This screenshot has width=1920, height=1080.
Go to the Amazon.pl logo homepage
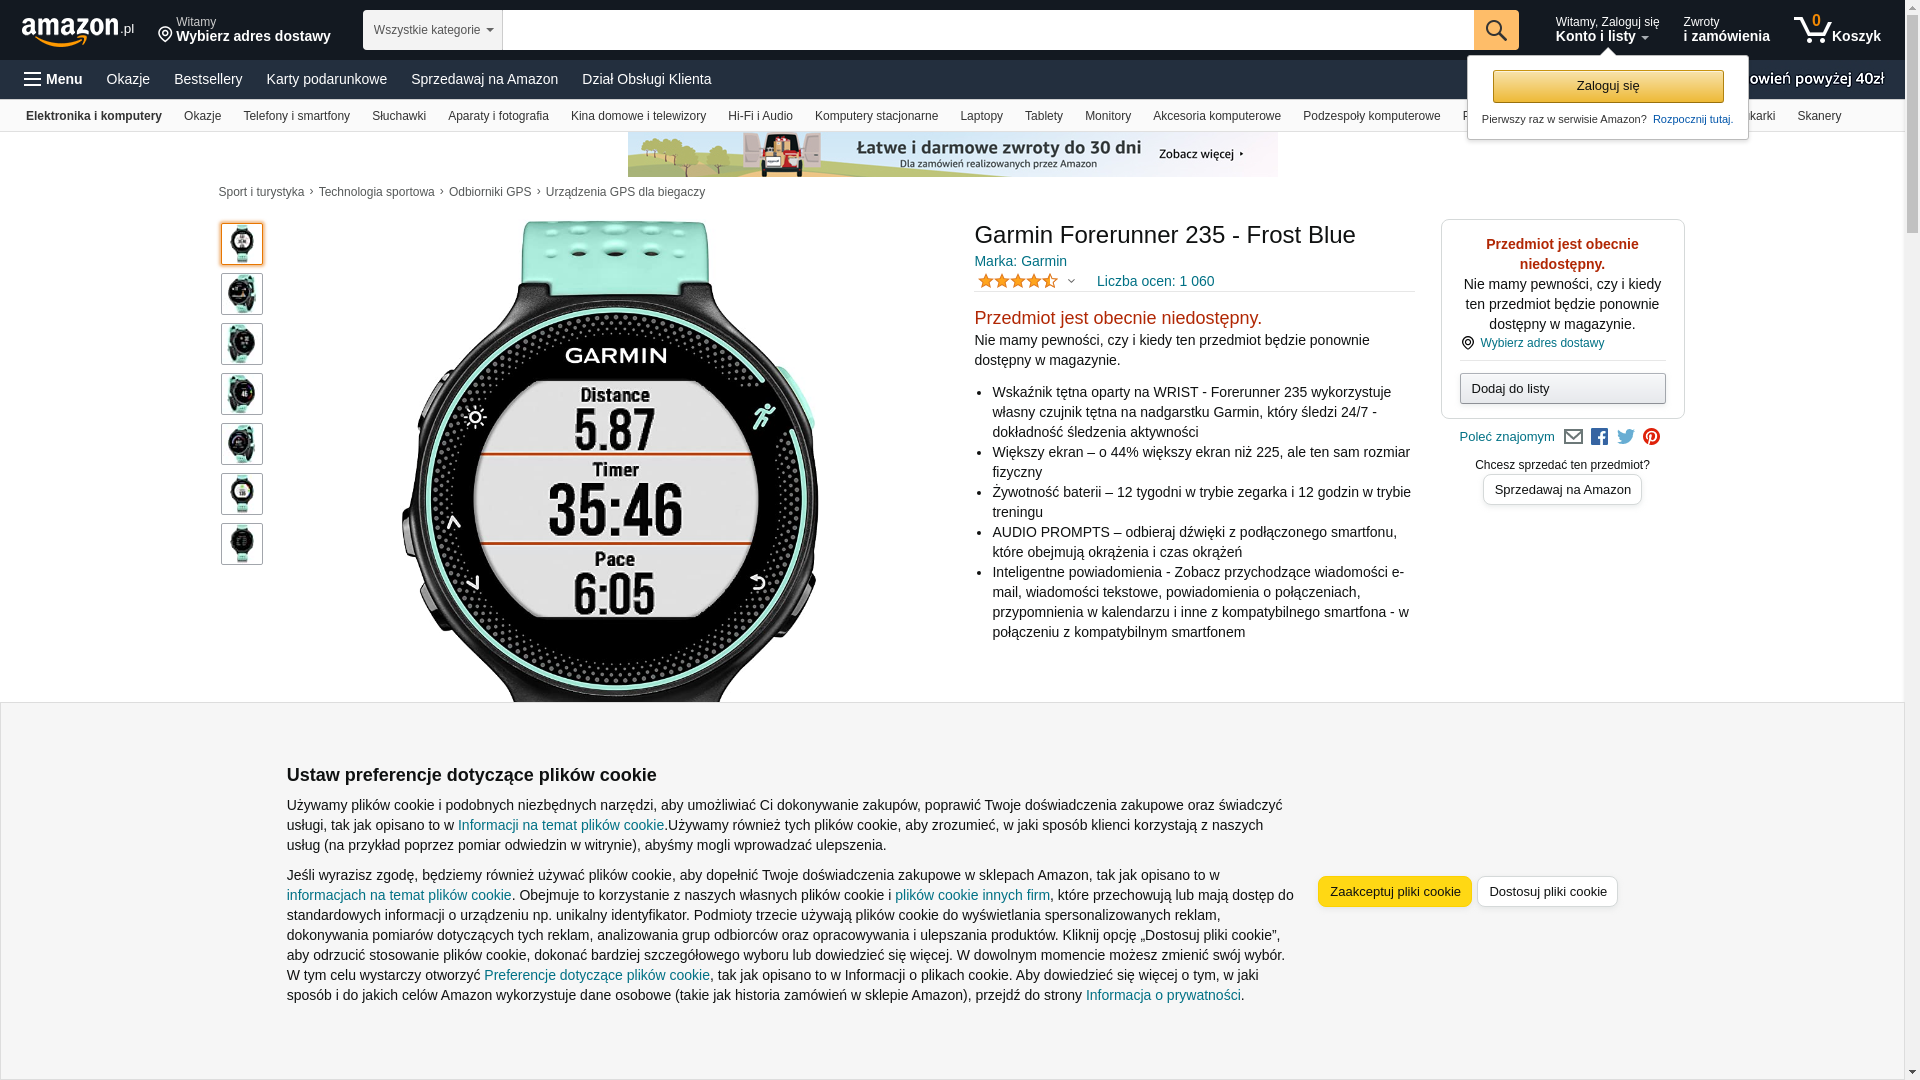click(78, 31)
